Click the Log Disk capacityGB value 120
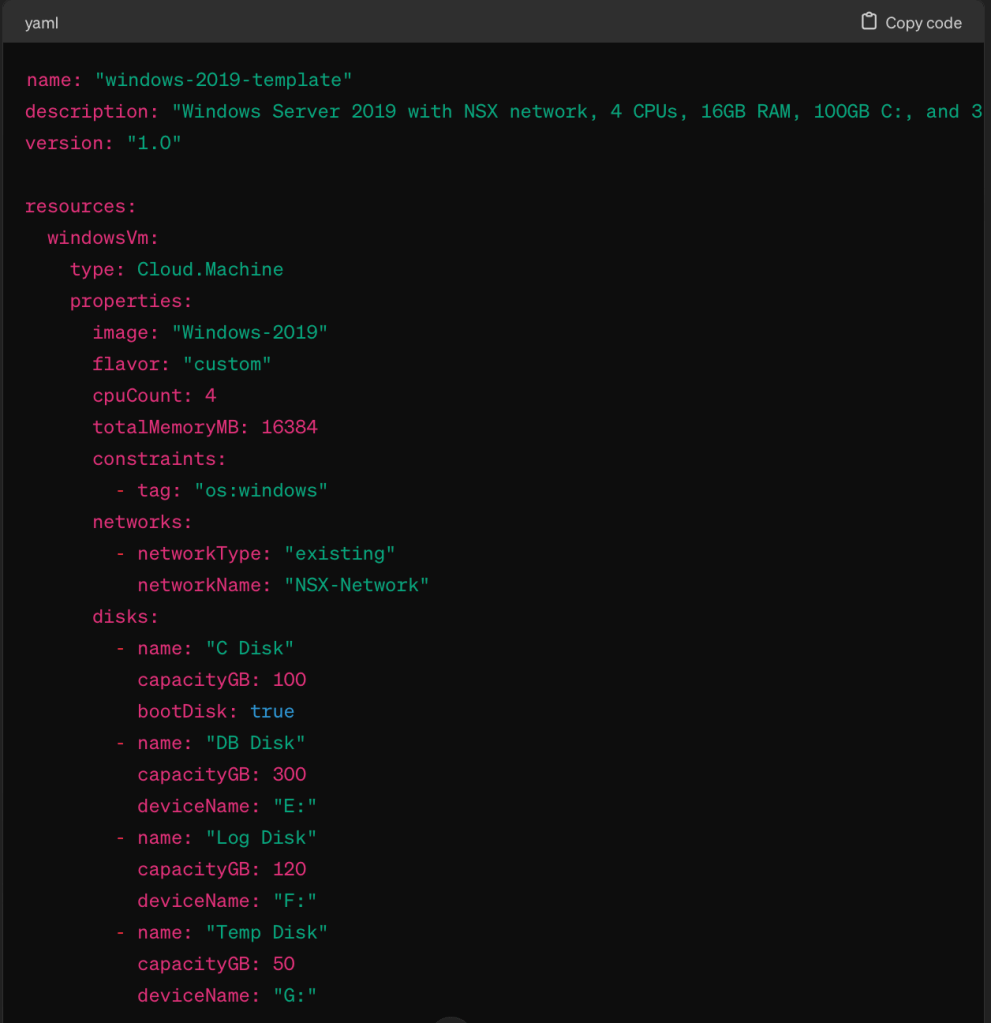The height and width of the screenshot is (1023, 991). pos(289,870)
